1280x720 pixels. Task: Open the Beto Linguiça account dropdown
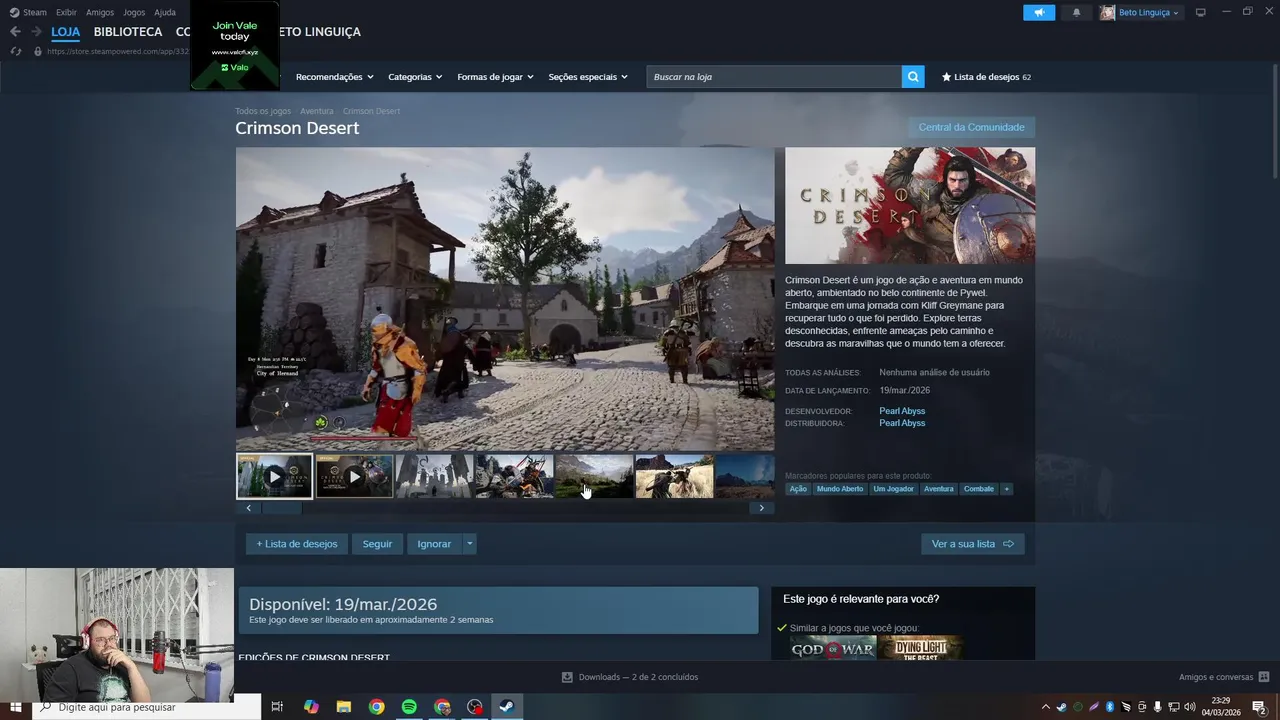(x=1149, y=12)
